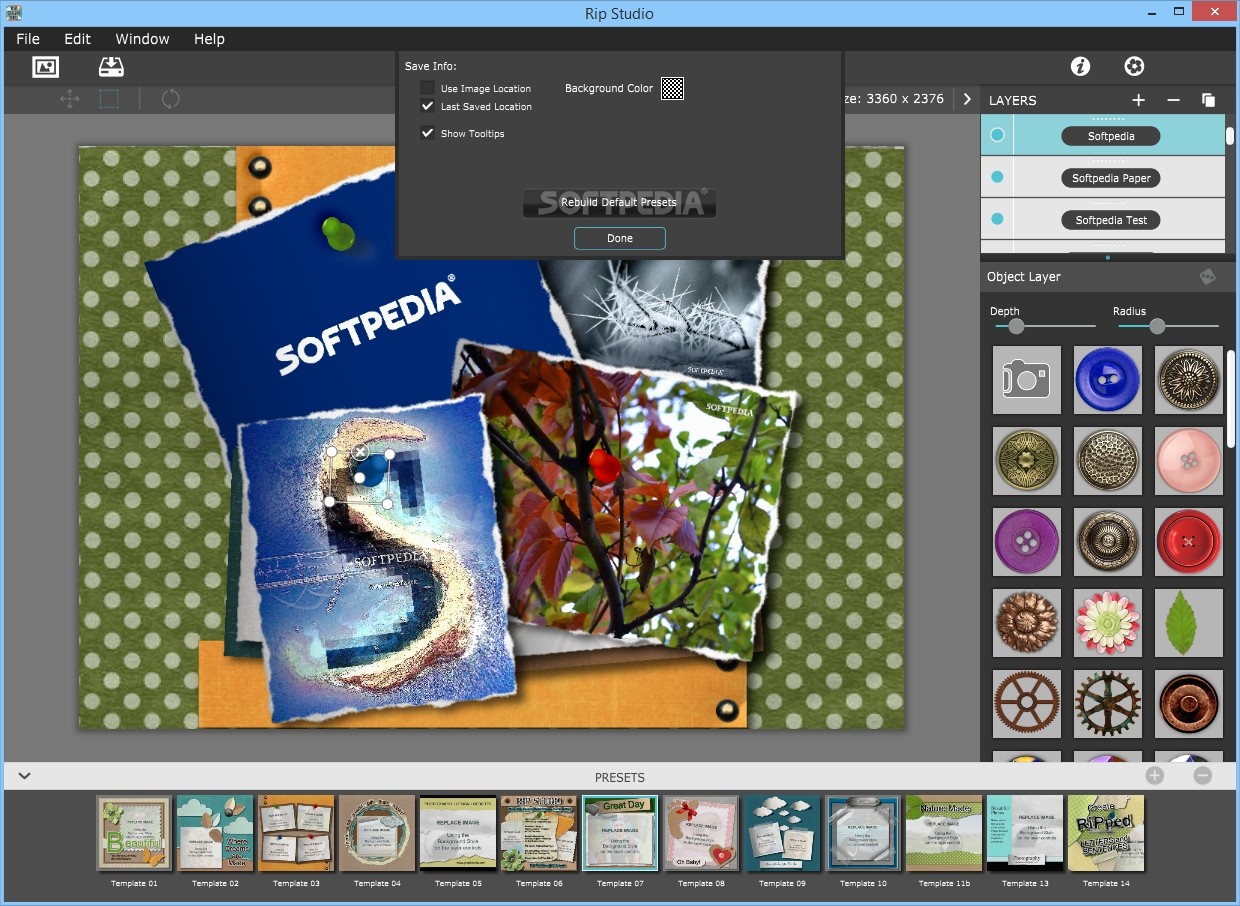The image size is (1240, 906).
Task: Open the File menu
Action: coord(28,39)
